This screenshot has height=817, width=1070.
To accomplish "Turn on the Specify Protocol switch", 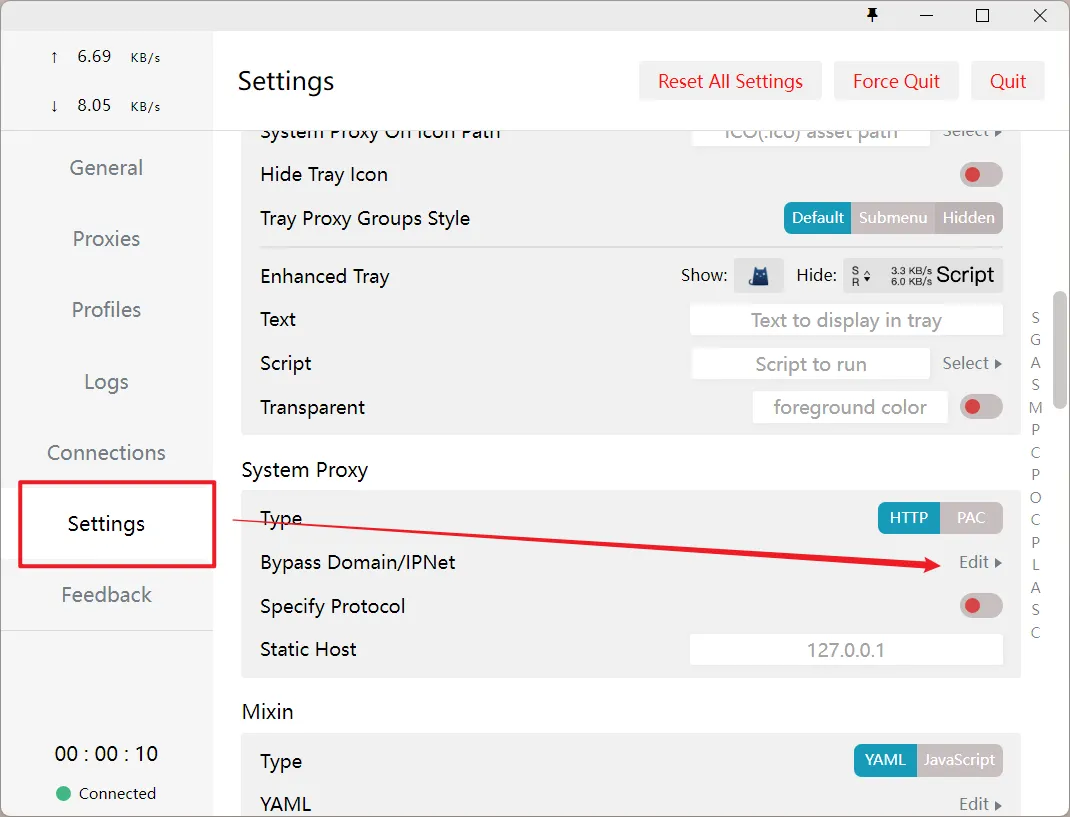I will pyautogui.click(x=980, y=606).
